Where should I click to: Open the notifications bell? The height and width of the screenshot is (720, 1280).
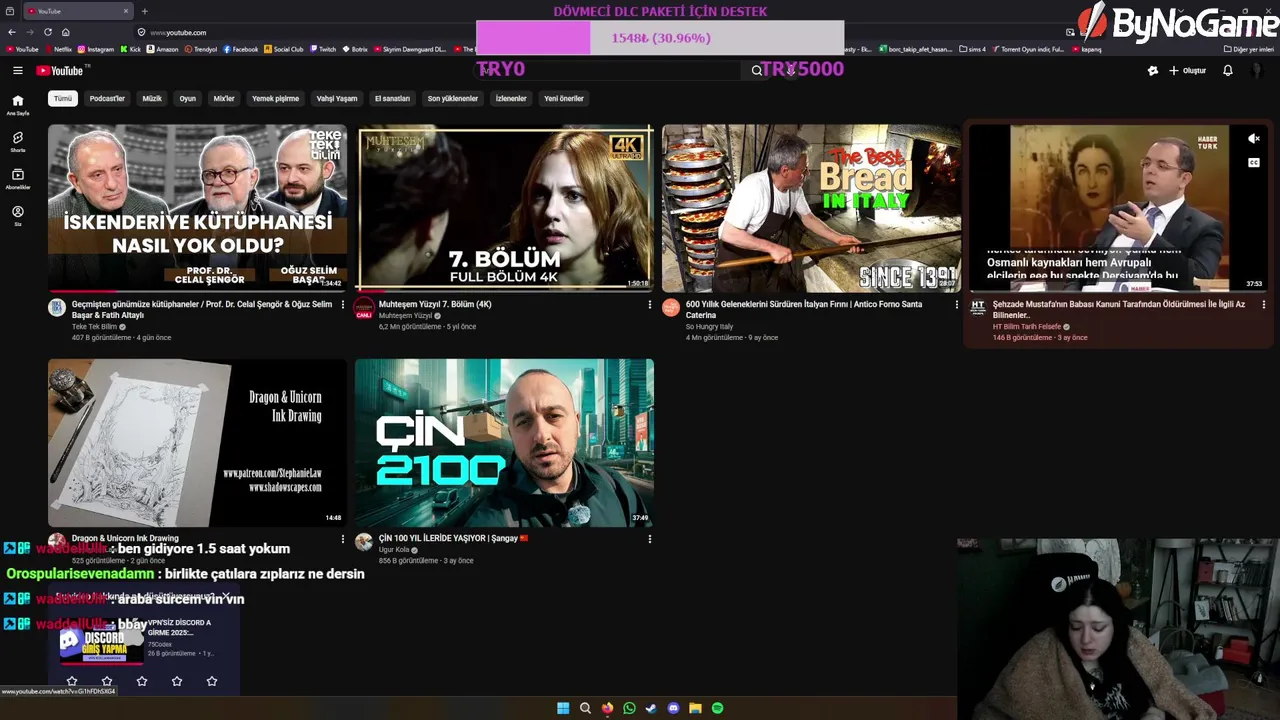click(x=1228, y=70)
